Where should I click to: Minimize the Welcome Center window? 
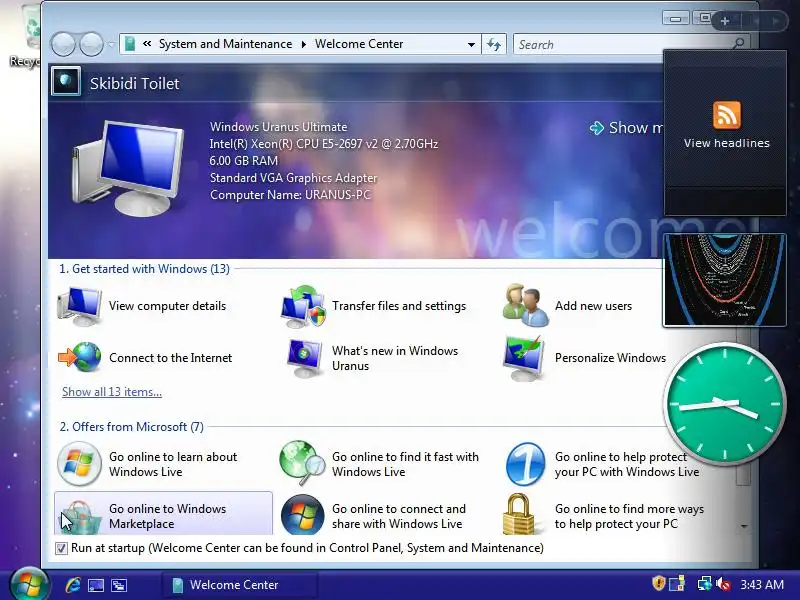675,19
